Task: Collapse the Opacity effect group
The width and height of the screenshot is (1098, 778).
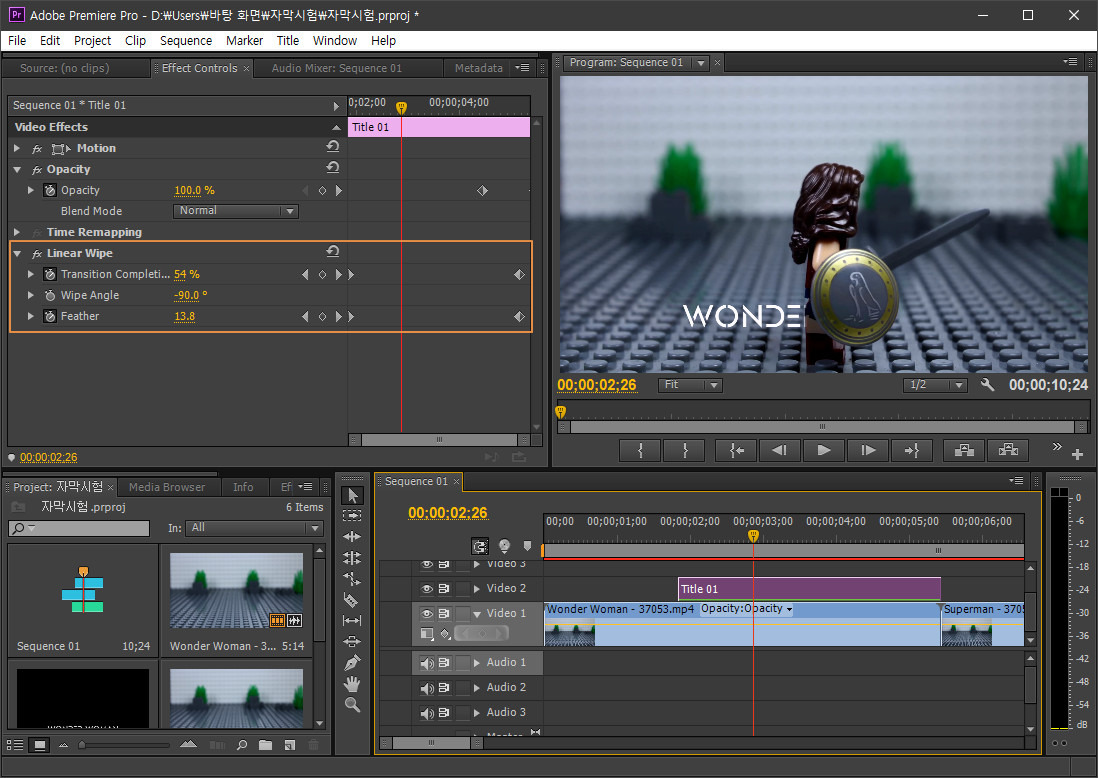Action: (x=18, y=169)
